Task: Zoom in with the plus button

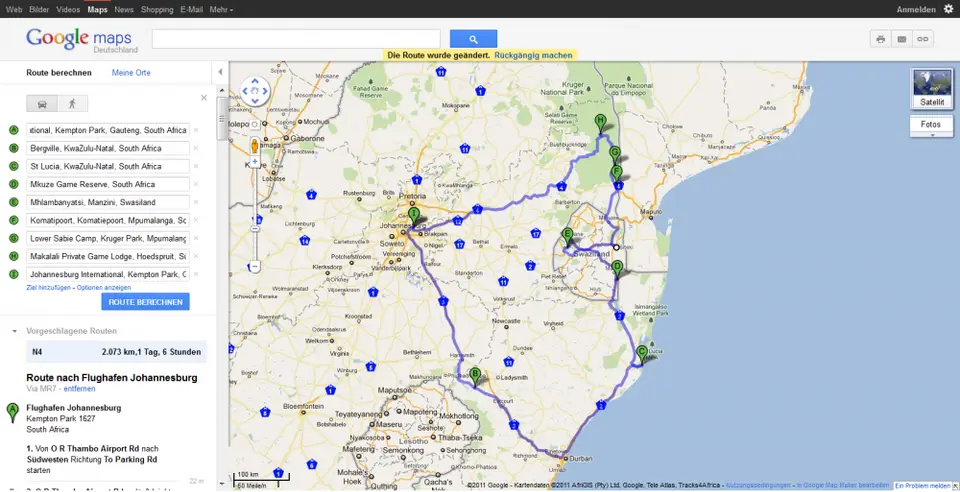Action: (255, 163)
